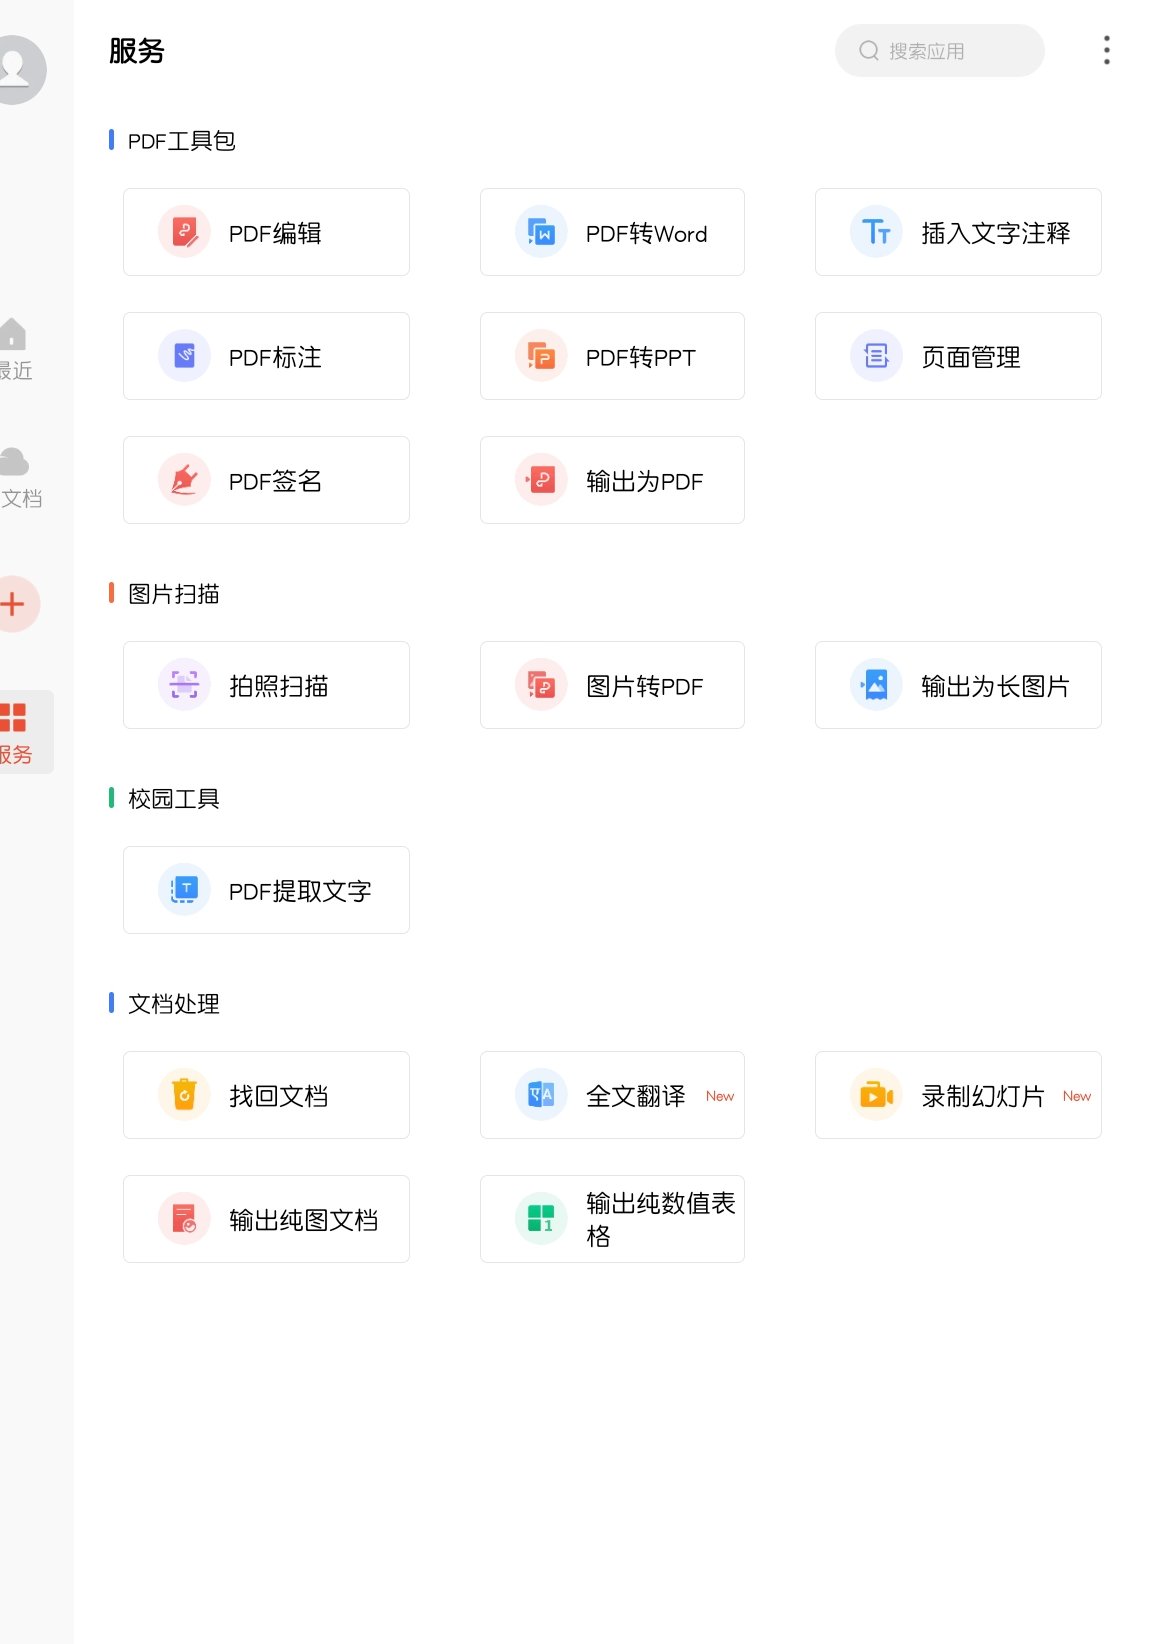1150x1644 pixels.
Task: Switch to the 服务 sidebar tab
Action: click(x=16, y=732)
